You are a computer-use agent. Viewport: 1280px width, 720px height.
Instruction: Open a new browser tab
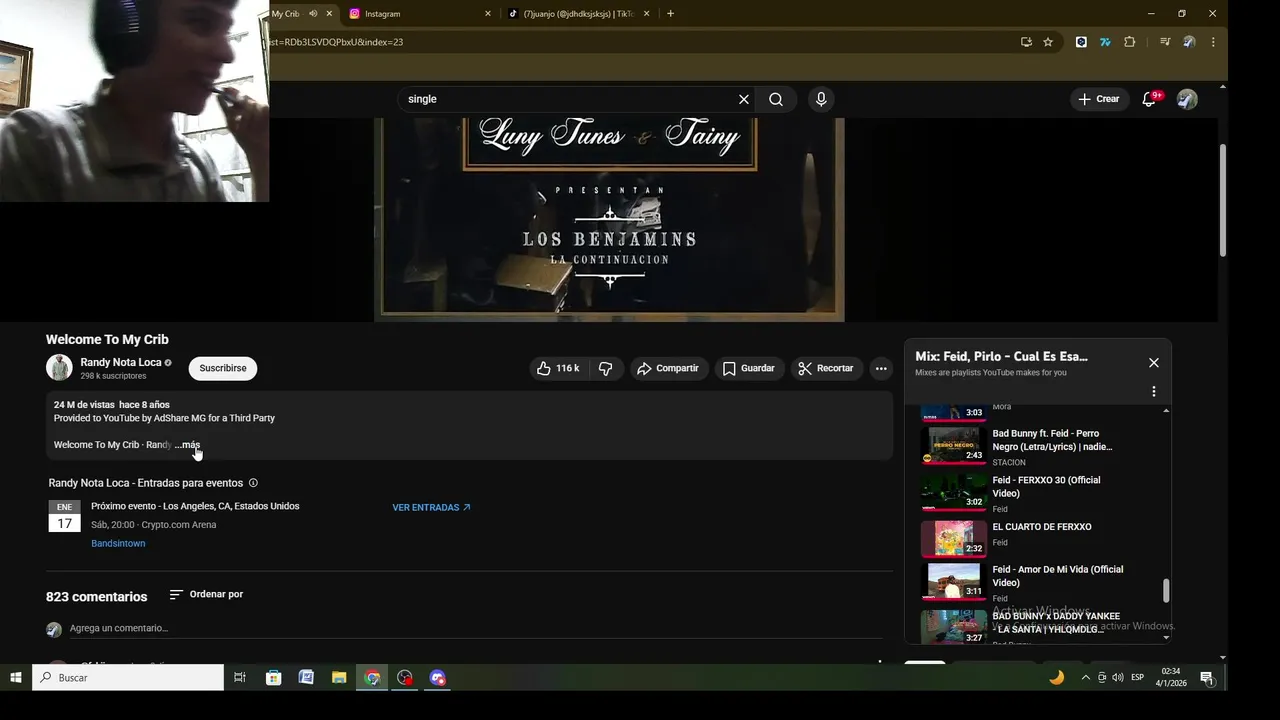coord(670,14)
